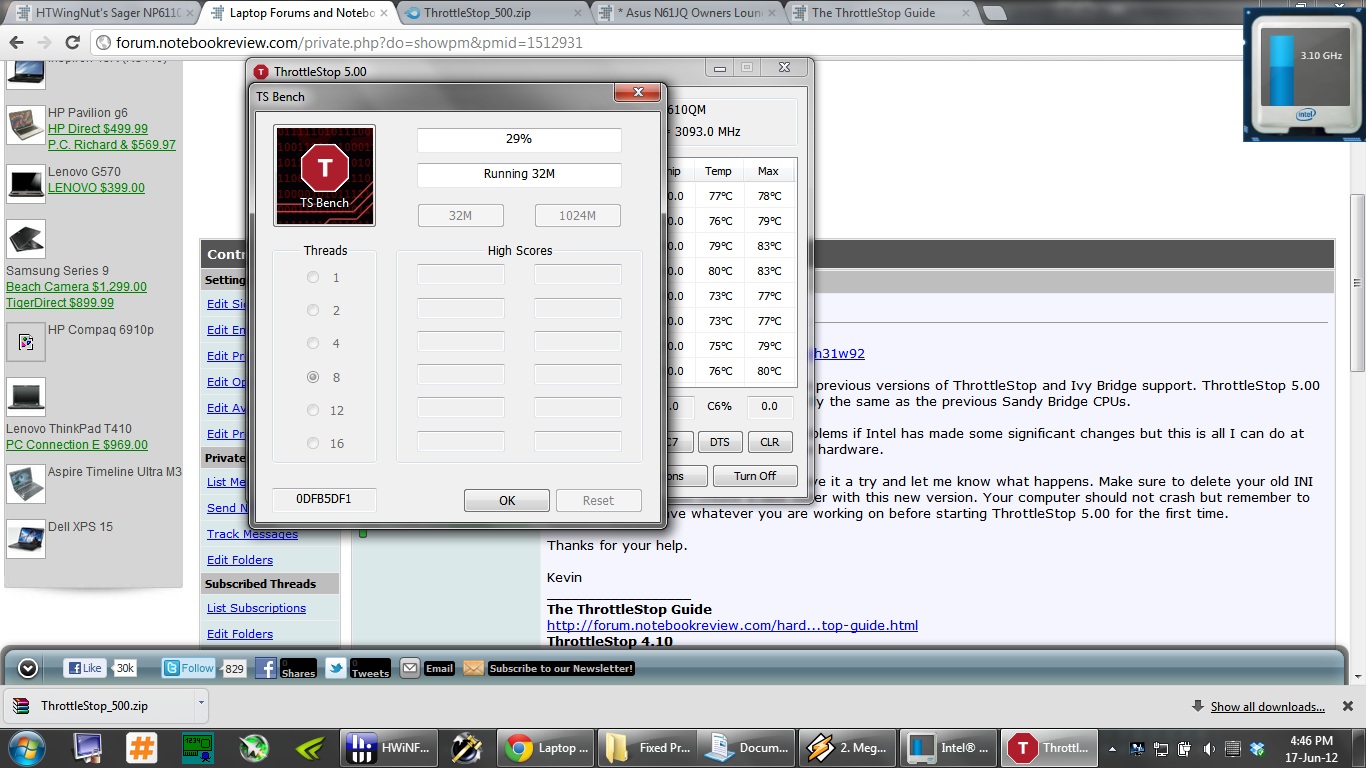Expand ThrottleStop_500.zip download options arrow
The height and width of the screenshot is (768, 1366).
pos(201,704)
